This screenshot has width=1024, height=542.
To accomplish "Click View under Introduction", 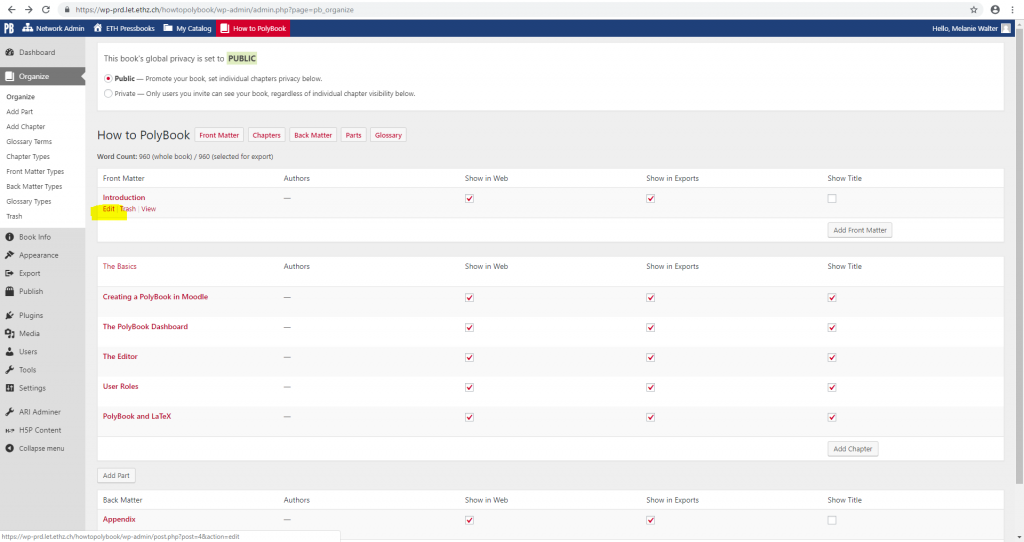I will (x=148, y=209).
